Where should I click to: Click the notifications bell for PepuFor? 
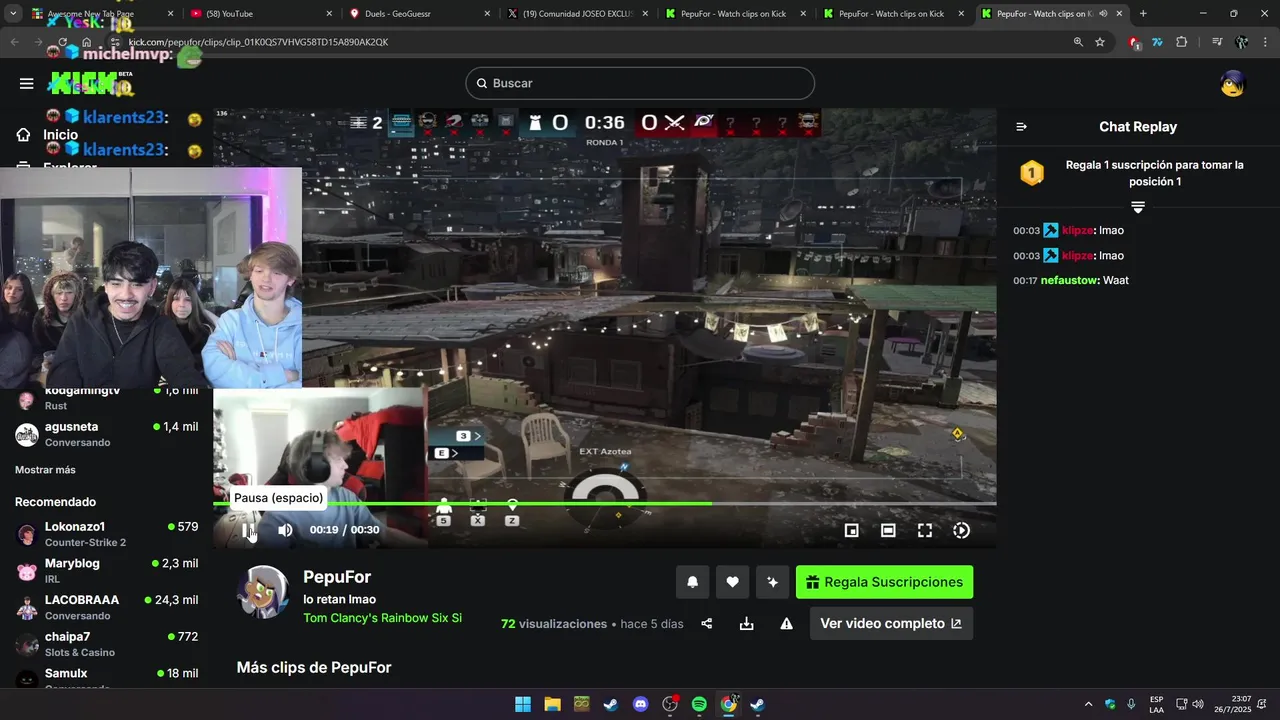[692, 582]
